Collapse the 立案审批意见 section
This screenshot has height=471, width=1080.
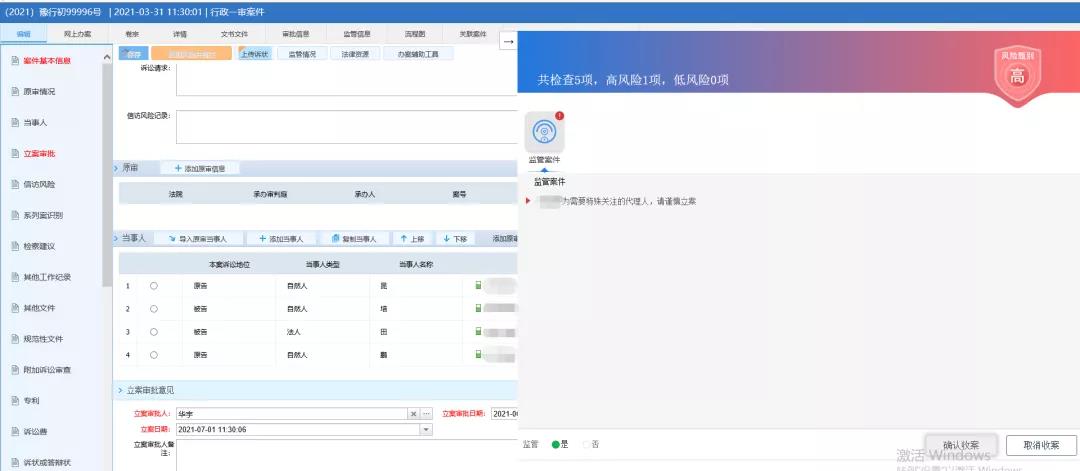(118, 390)
